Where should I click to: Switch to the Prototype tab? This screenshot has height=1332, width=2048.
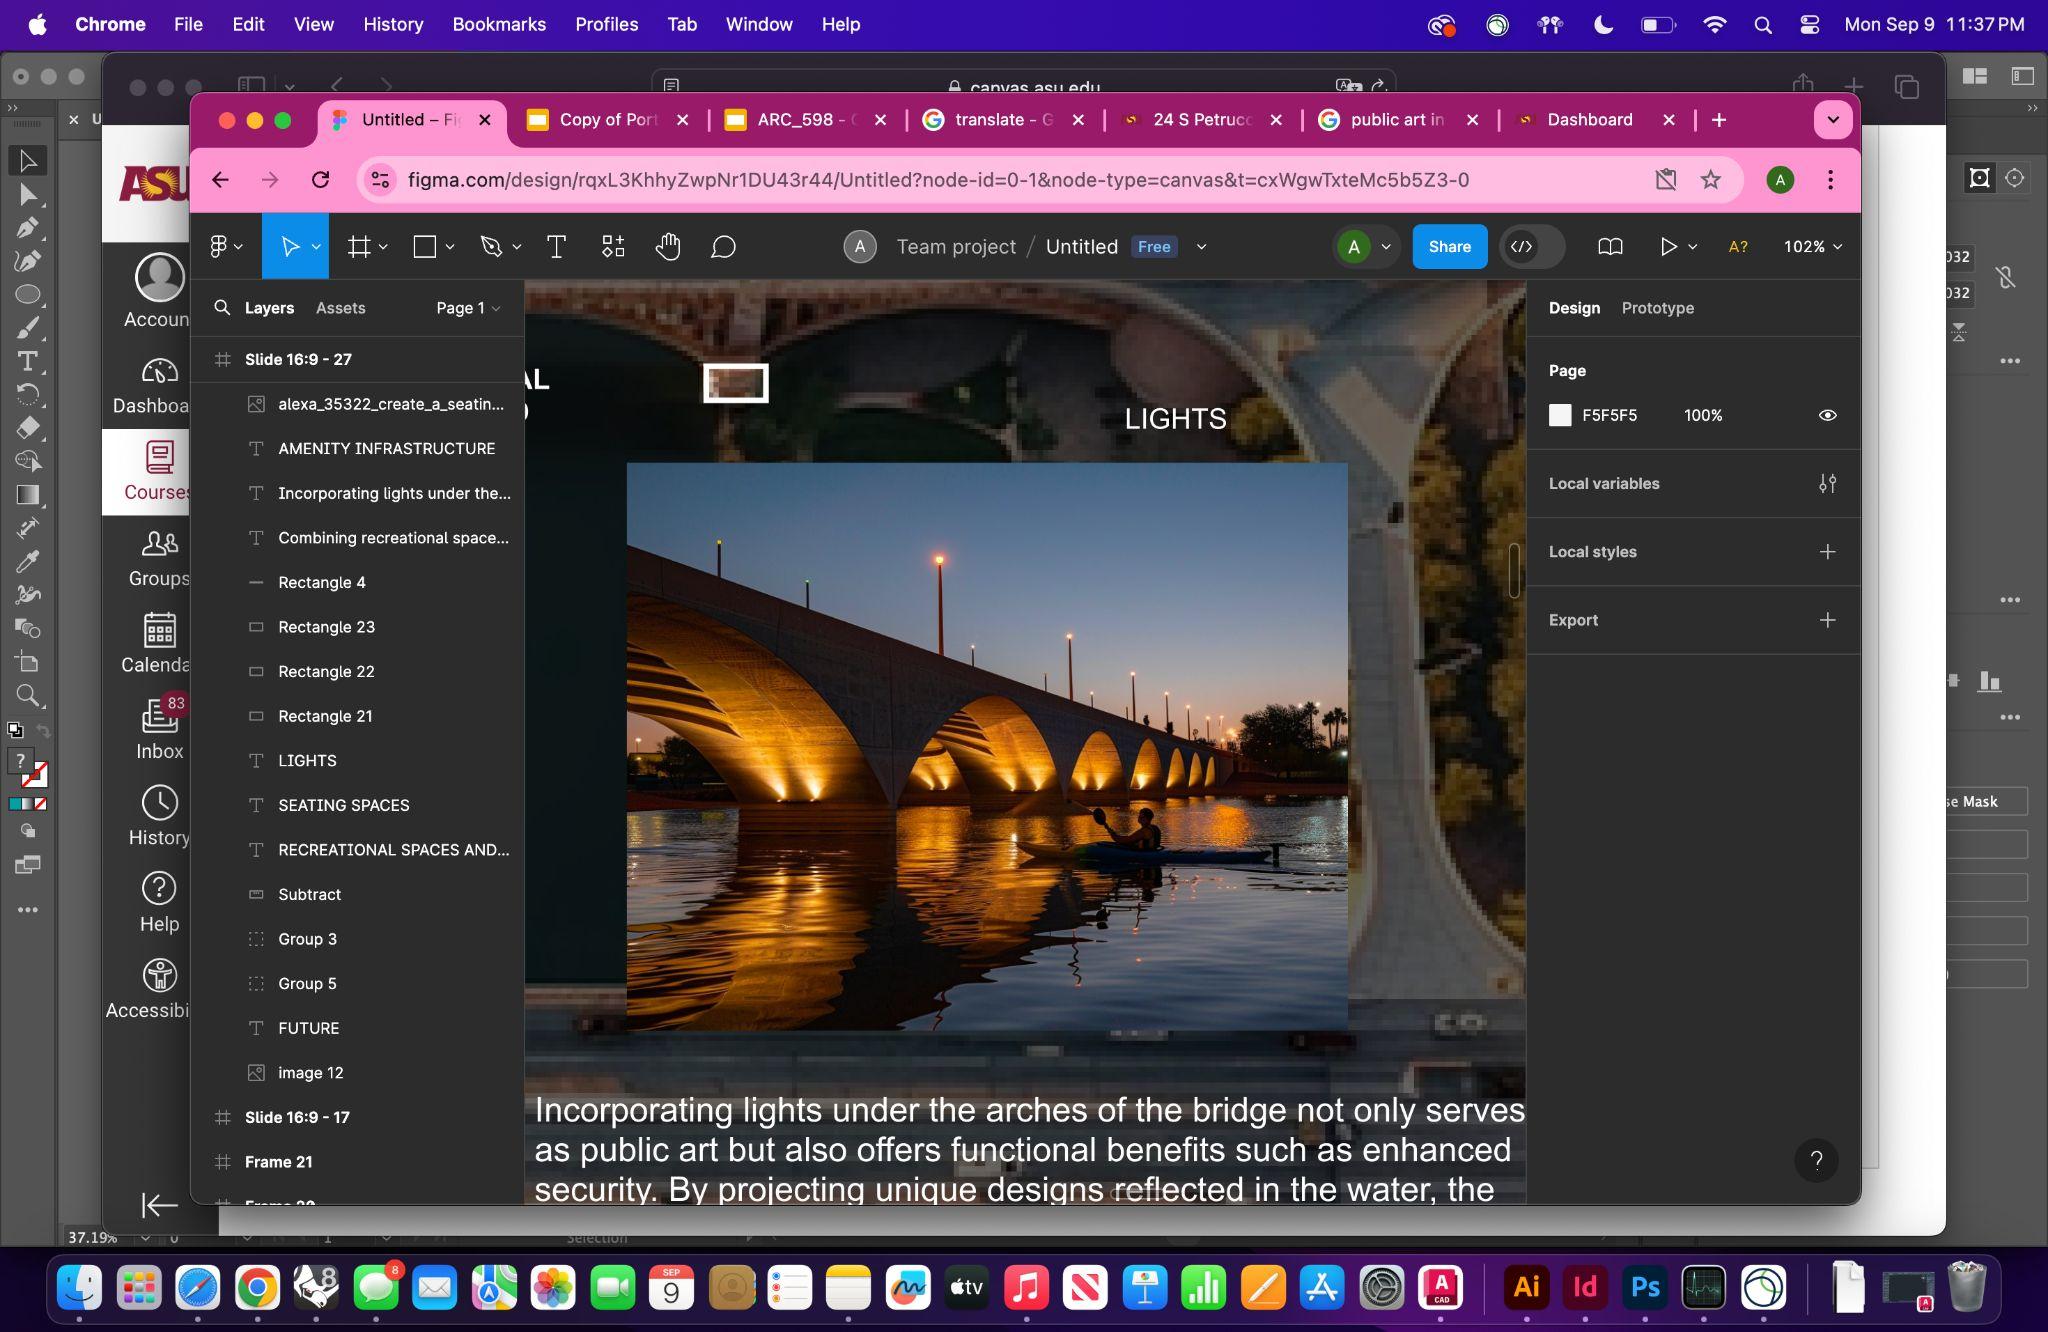pos(1657,308)
